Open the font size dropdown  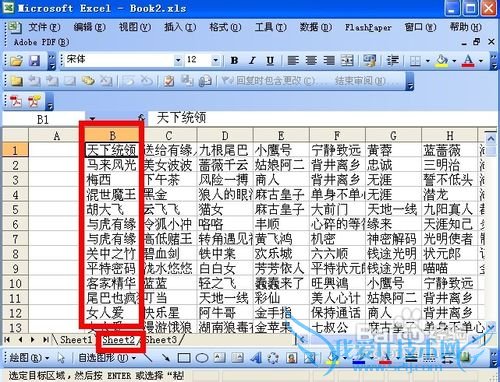215,60
